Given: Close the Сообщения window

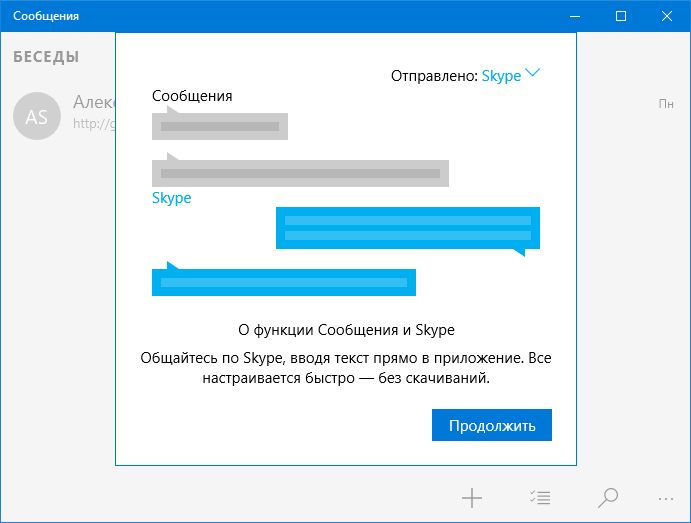Looking at the screenshot, I should tap(667, 16).
